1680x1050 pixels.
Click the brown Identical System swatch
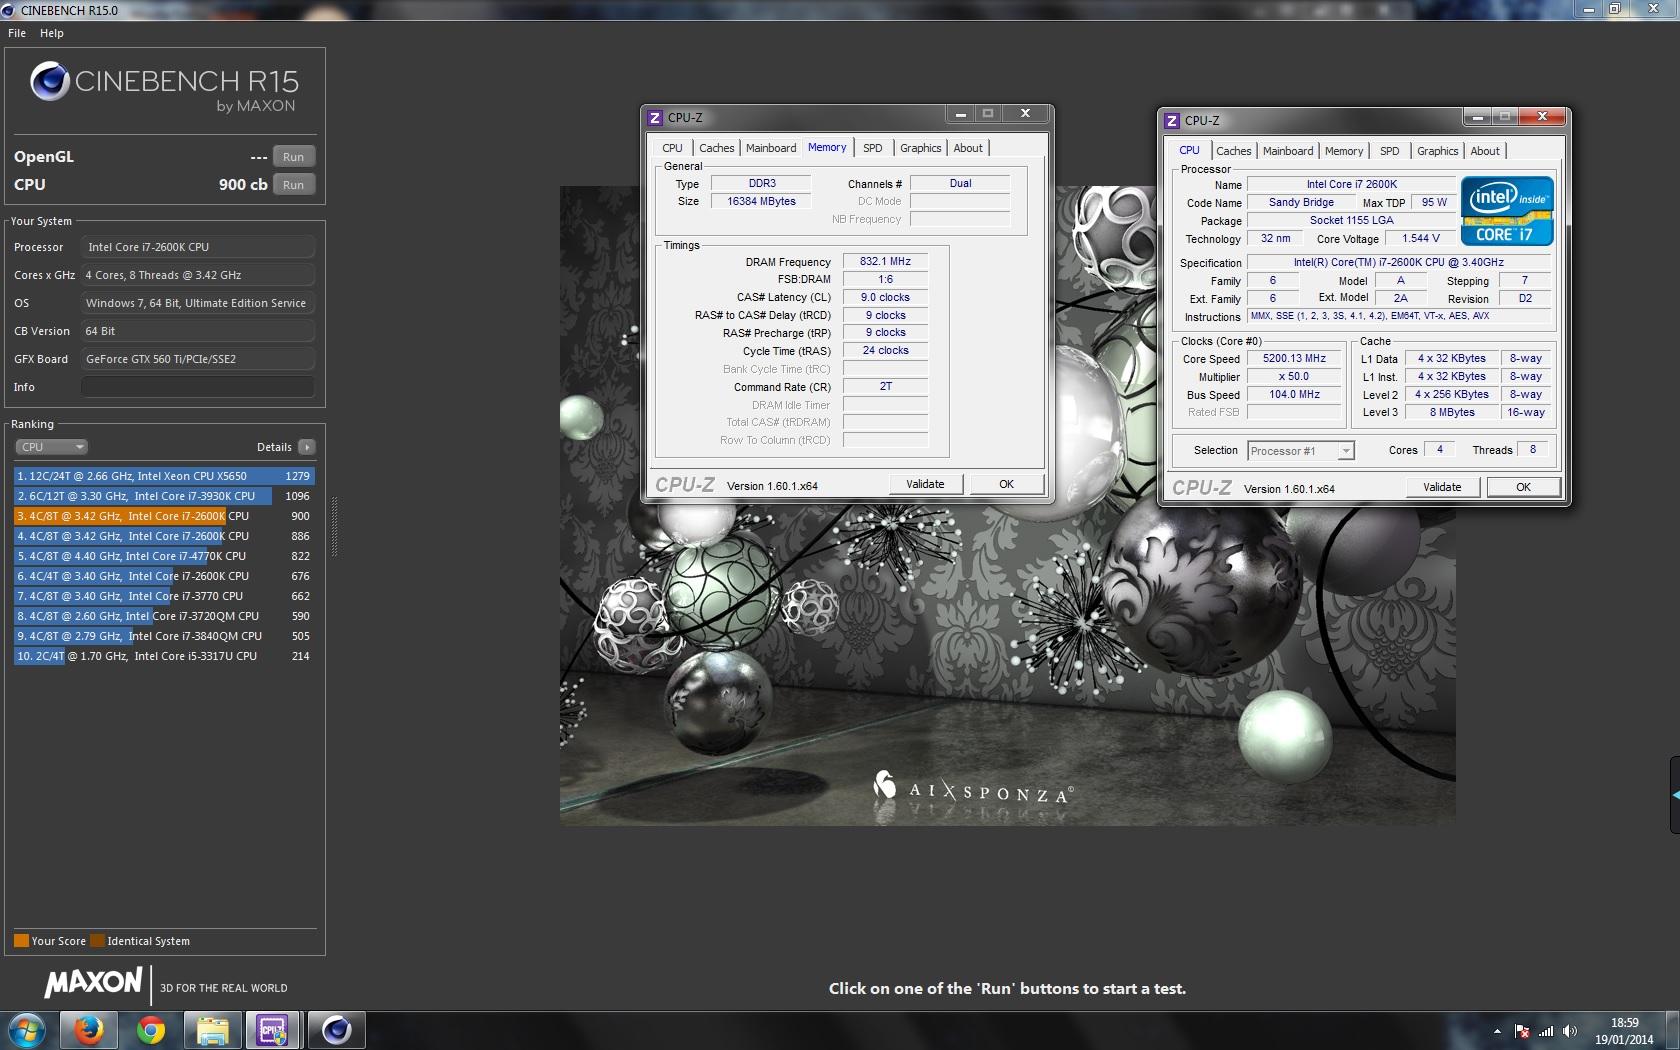[x=97, y=941]
